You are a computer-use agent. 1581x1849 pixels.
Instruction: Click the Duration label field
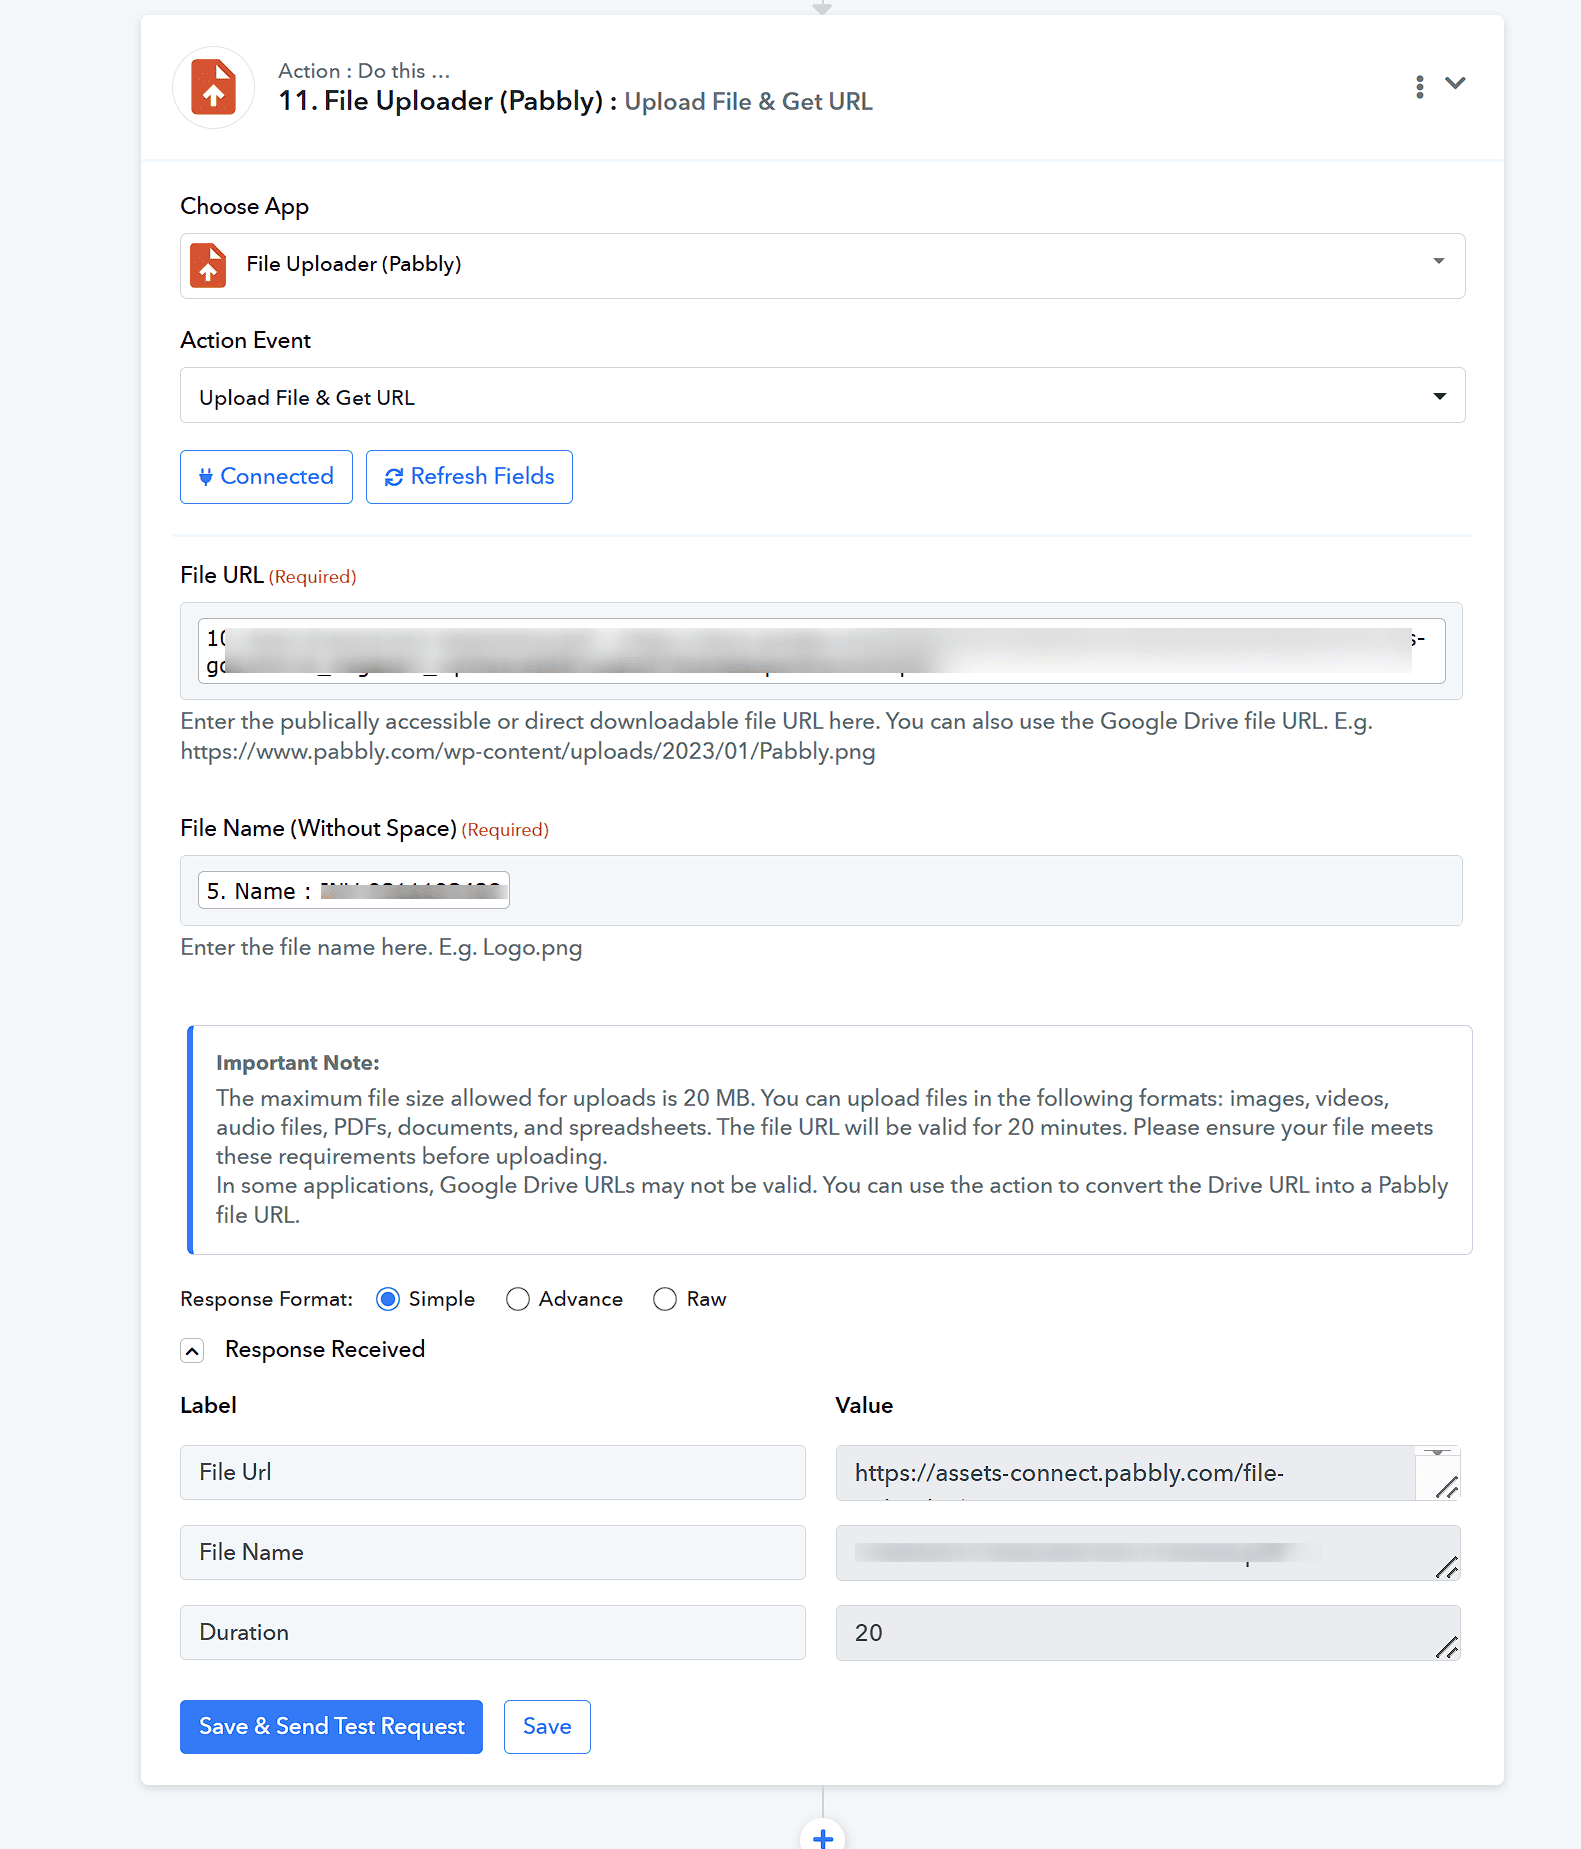coord(492,1632)
